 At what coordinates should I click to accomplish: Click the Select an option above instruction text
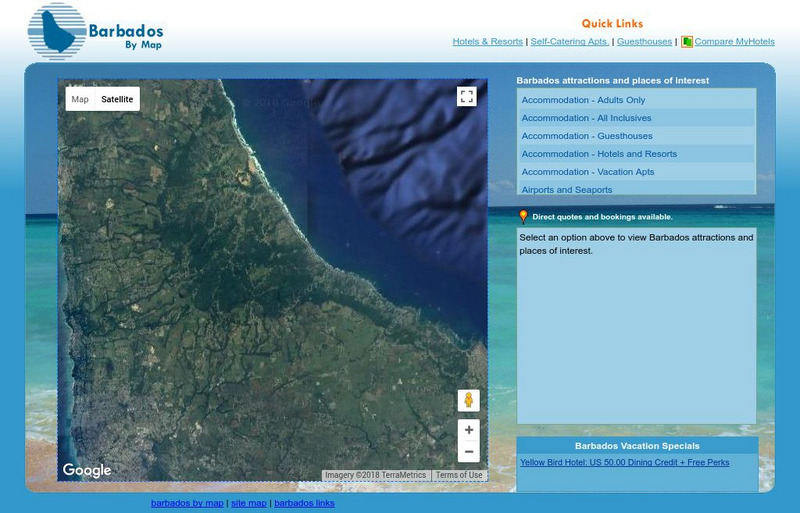click(x=636, y=244)
